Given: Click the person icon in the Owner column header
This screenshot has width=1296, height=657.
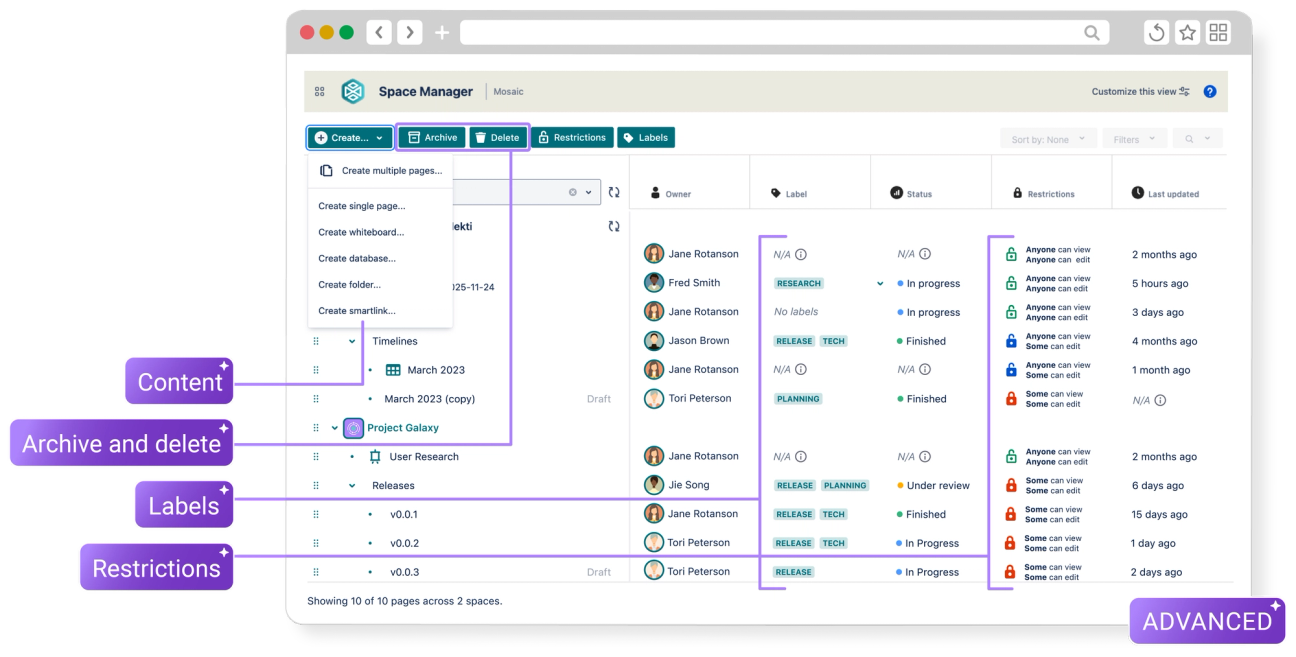Looking at the screenshot, I should tap(654, 193).
